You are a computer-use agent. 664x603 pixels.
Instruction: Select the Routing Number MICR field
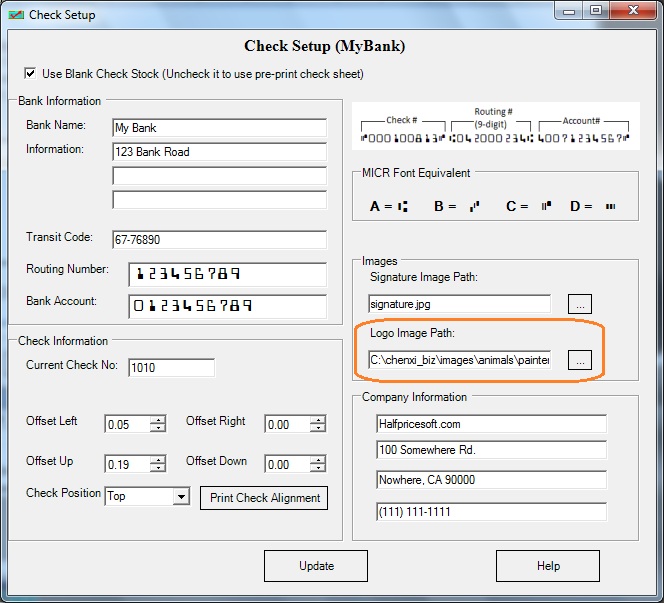[228, 274]
